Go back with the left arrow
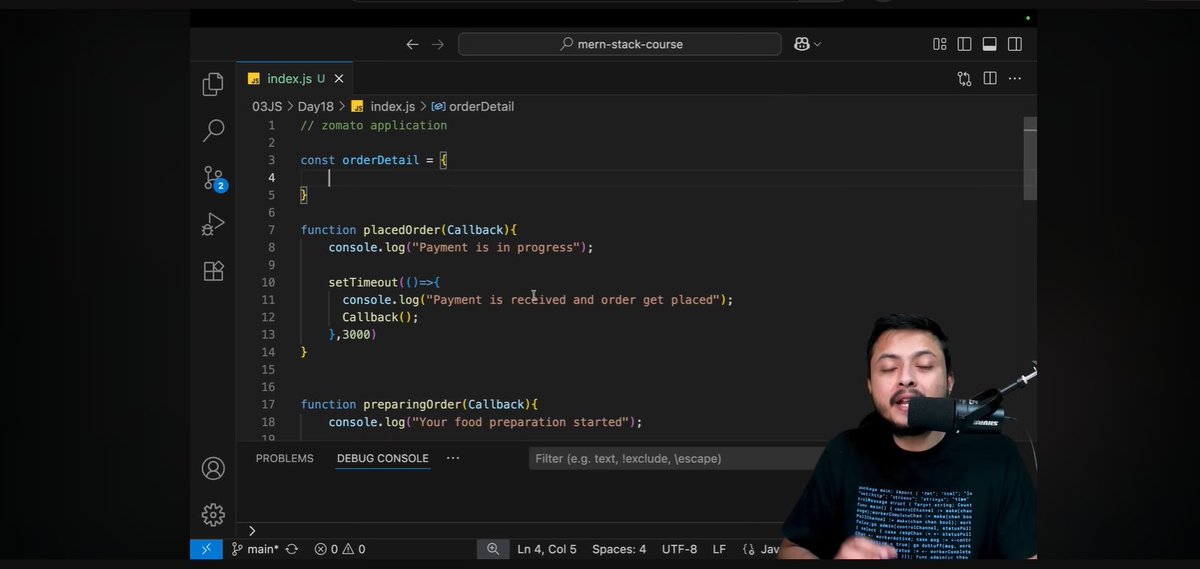Image resolution: width=1200 pixels, height=569 pixels. point(412,44)
